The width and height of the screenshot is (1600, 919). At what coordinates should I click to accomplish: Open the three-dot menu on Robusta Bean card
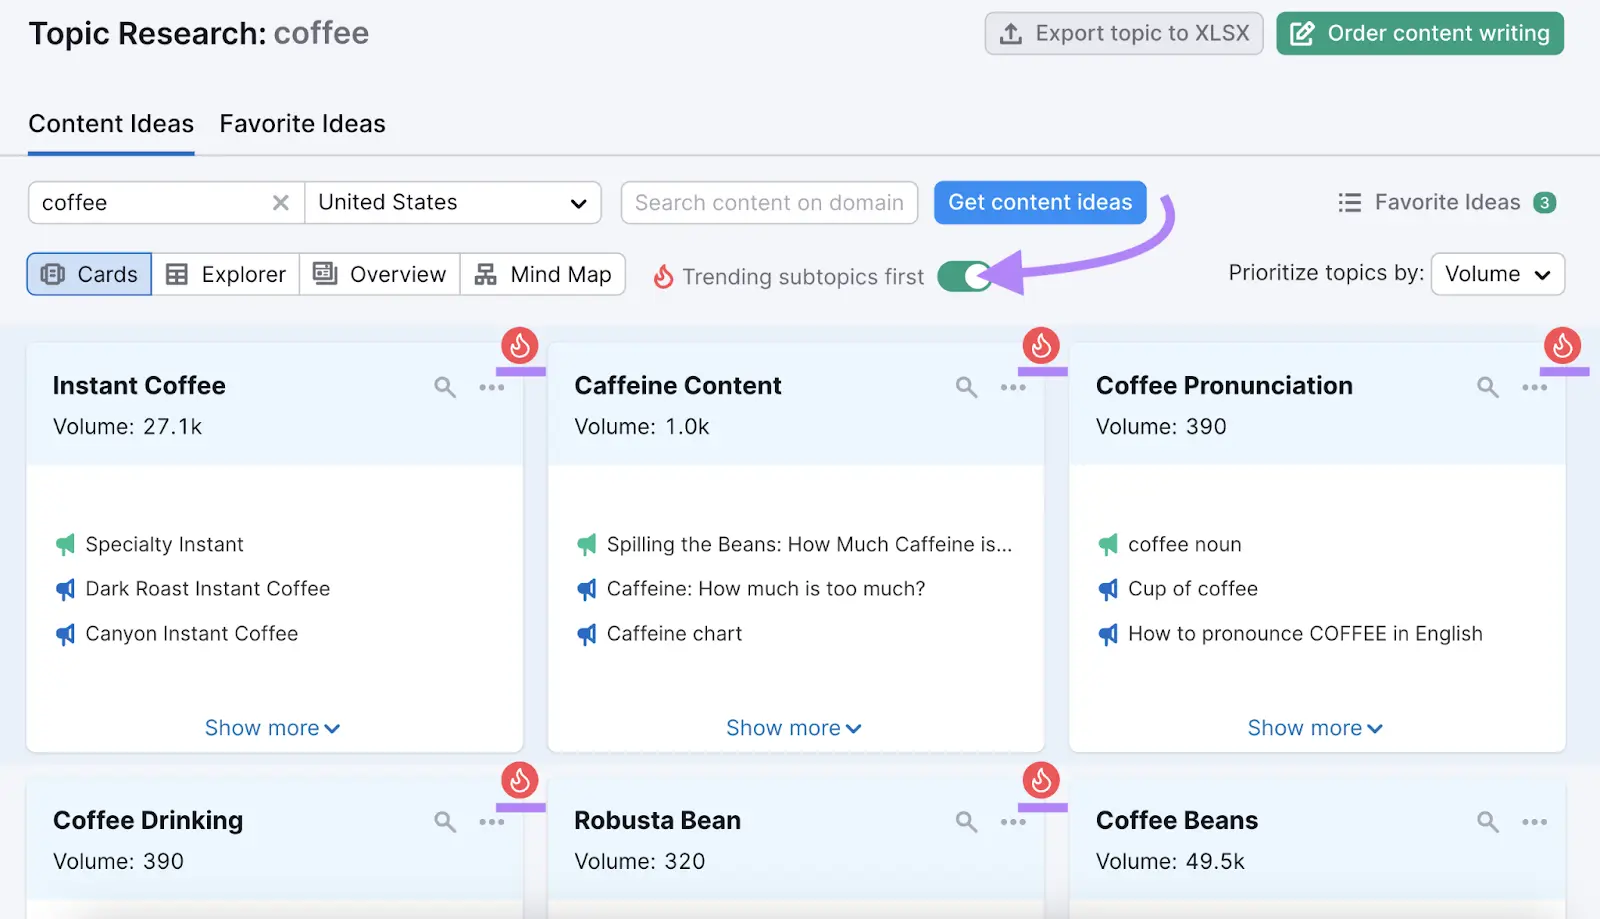tap(1012, 821)
